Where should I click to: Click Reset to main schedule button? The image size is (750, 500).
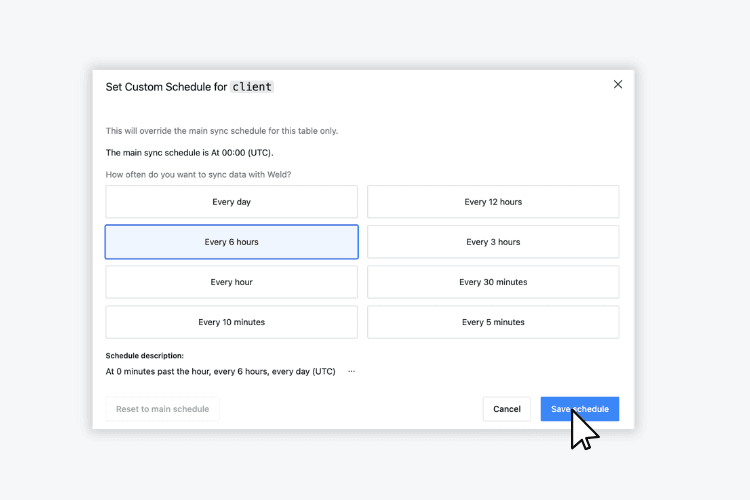tap(162, 409)
